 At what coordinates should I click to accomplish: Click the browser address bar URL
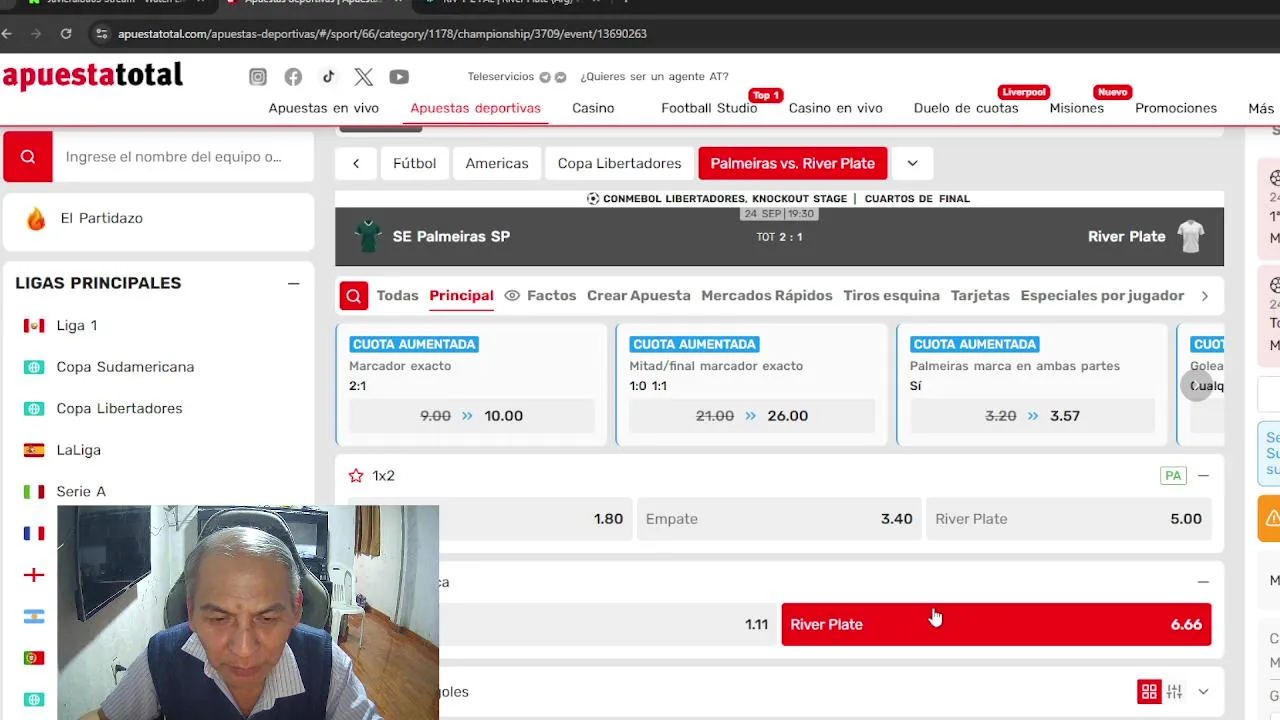coord(382,34)
